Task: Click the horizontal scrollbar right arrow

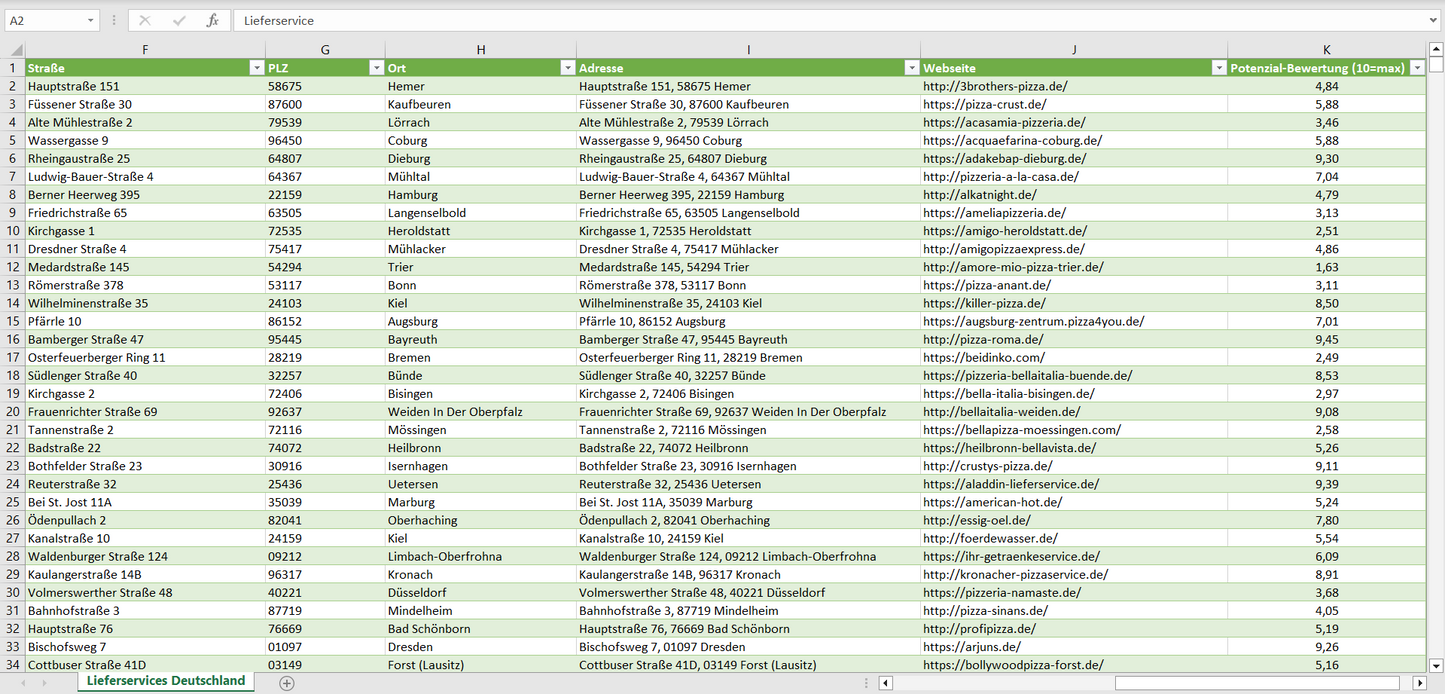Action: click(1419, 683)
